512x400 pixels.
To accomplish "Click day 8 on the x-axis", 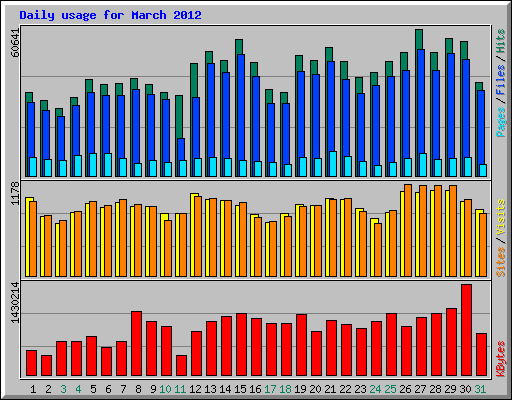I will (x=138, y=389).
